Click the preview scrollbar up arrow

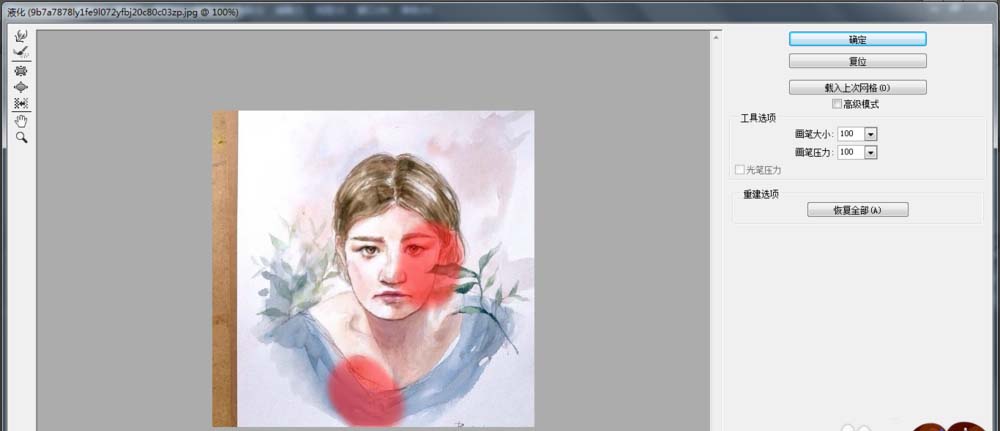(x=716, y=37)
